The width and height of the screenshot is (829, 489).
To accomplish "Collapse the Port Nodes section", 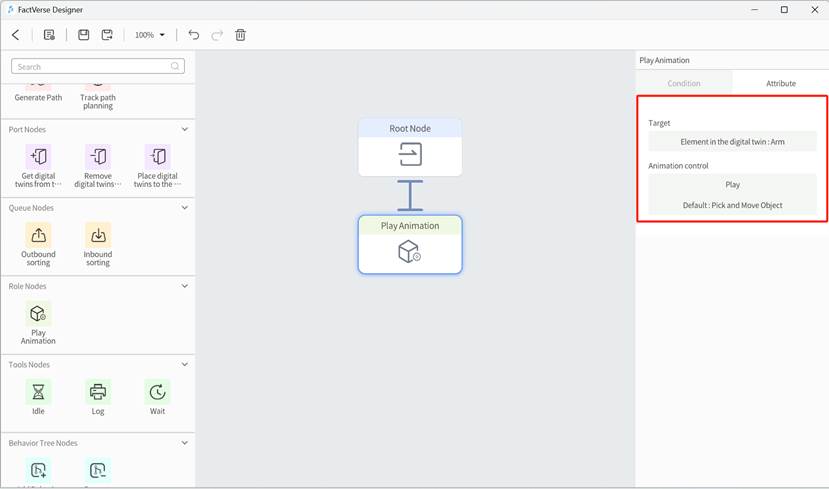I will (185, 129).
